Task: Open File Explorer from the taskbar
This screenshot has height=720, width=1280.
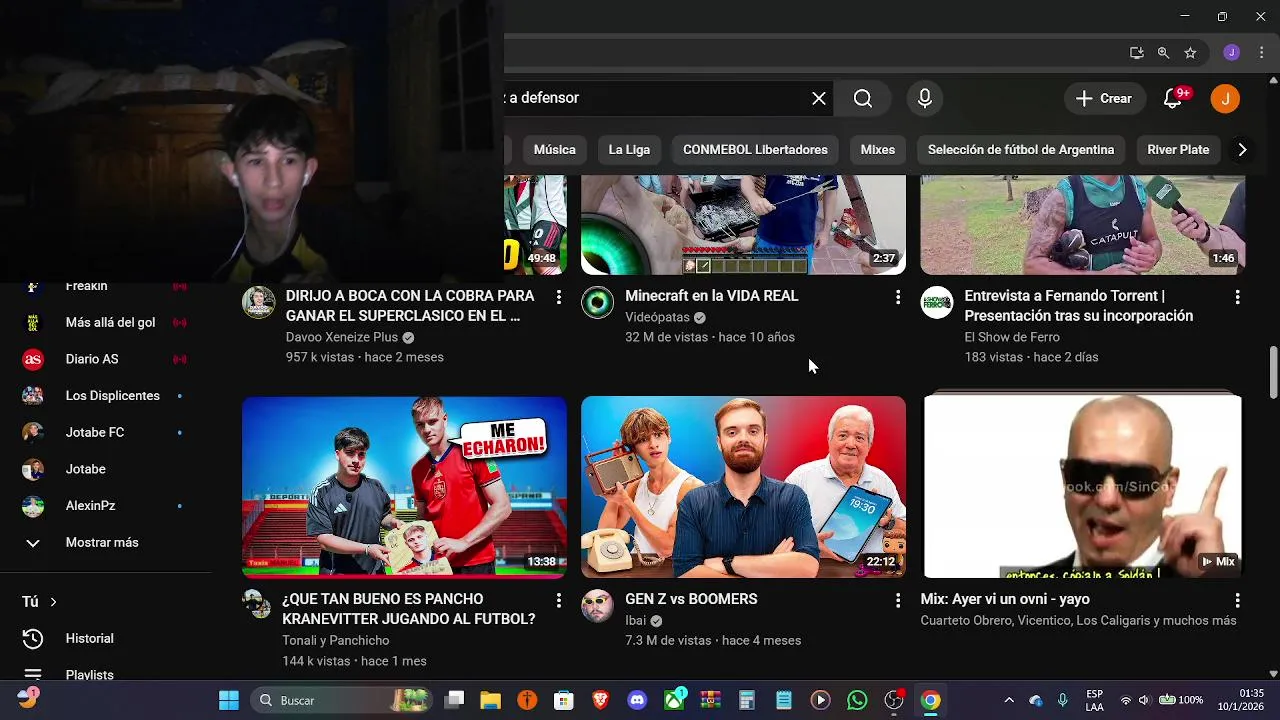Action: [x=490, y=700]
